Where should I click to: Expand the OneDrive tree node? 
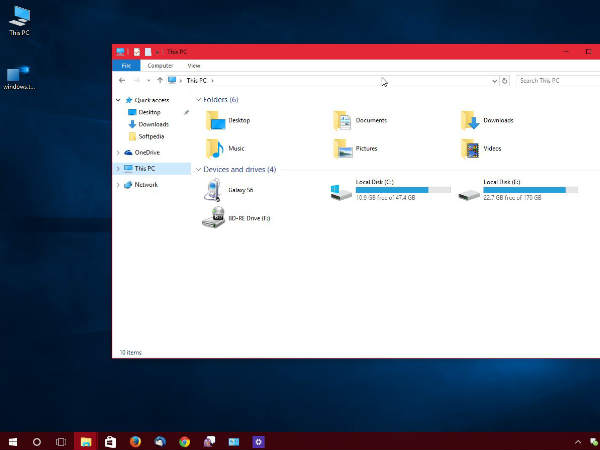pyautogui.click(x=117, y=152)
